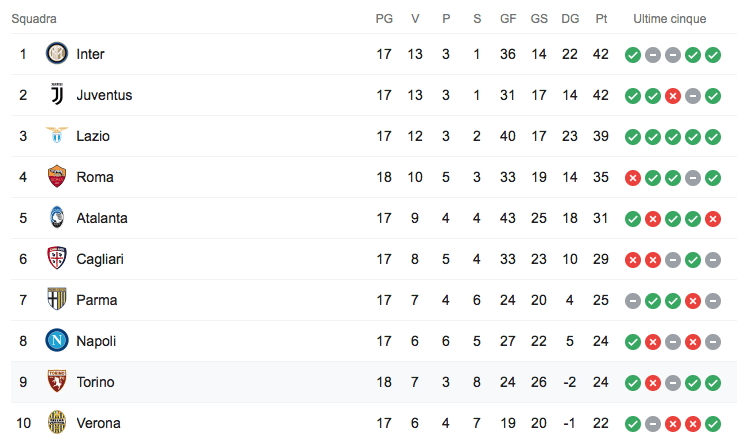Click the Roma team badge

(x=56, y=177)
